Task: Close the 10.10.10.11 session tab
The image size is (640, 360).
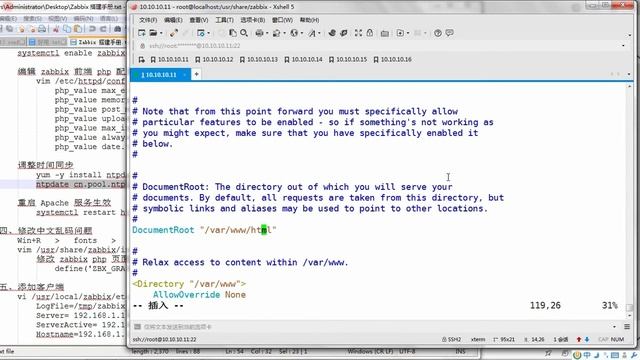Action: coord(184,75)
